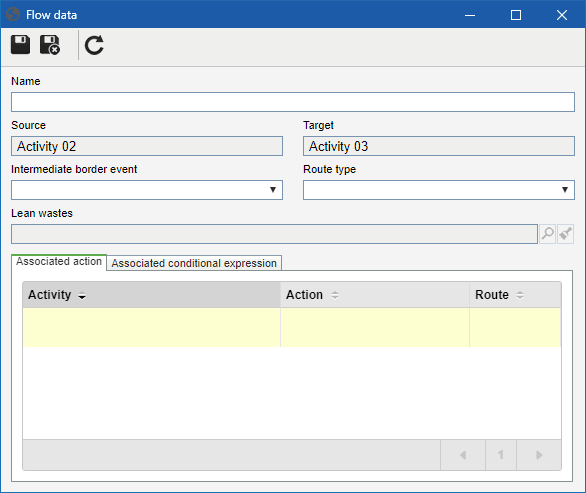
Task: Go to the previous table page
Action: (x=463, y=455)
